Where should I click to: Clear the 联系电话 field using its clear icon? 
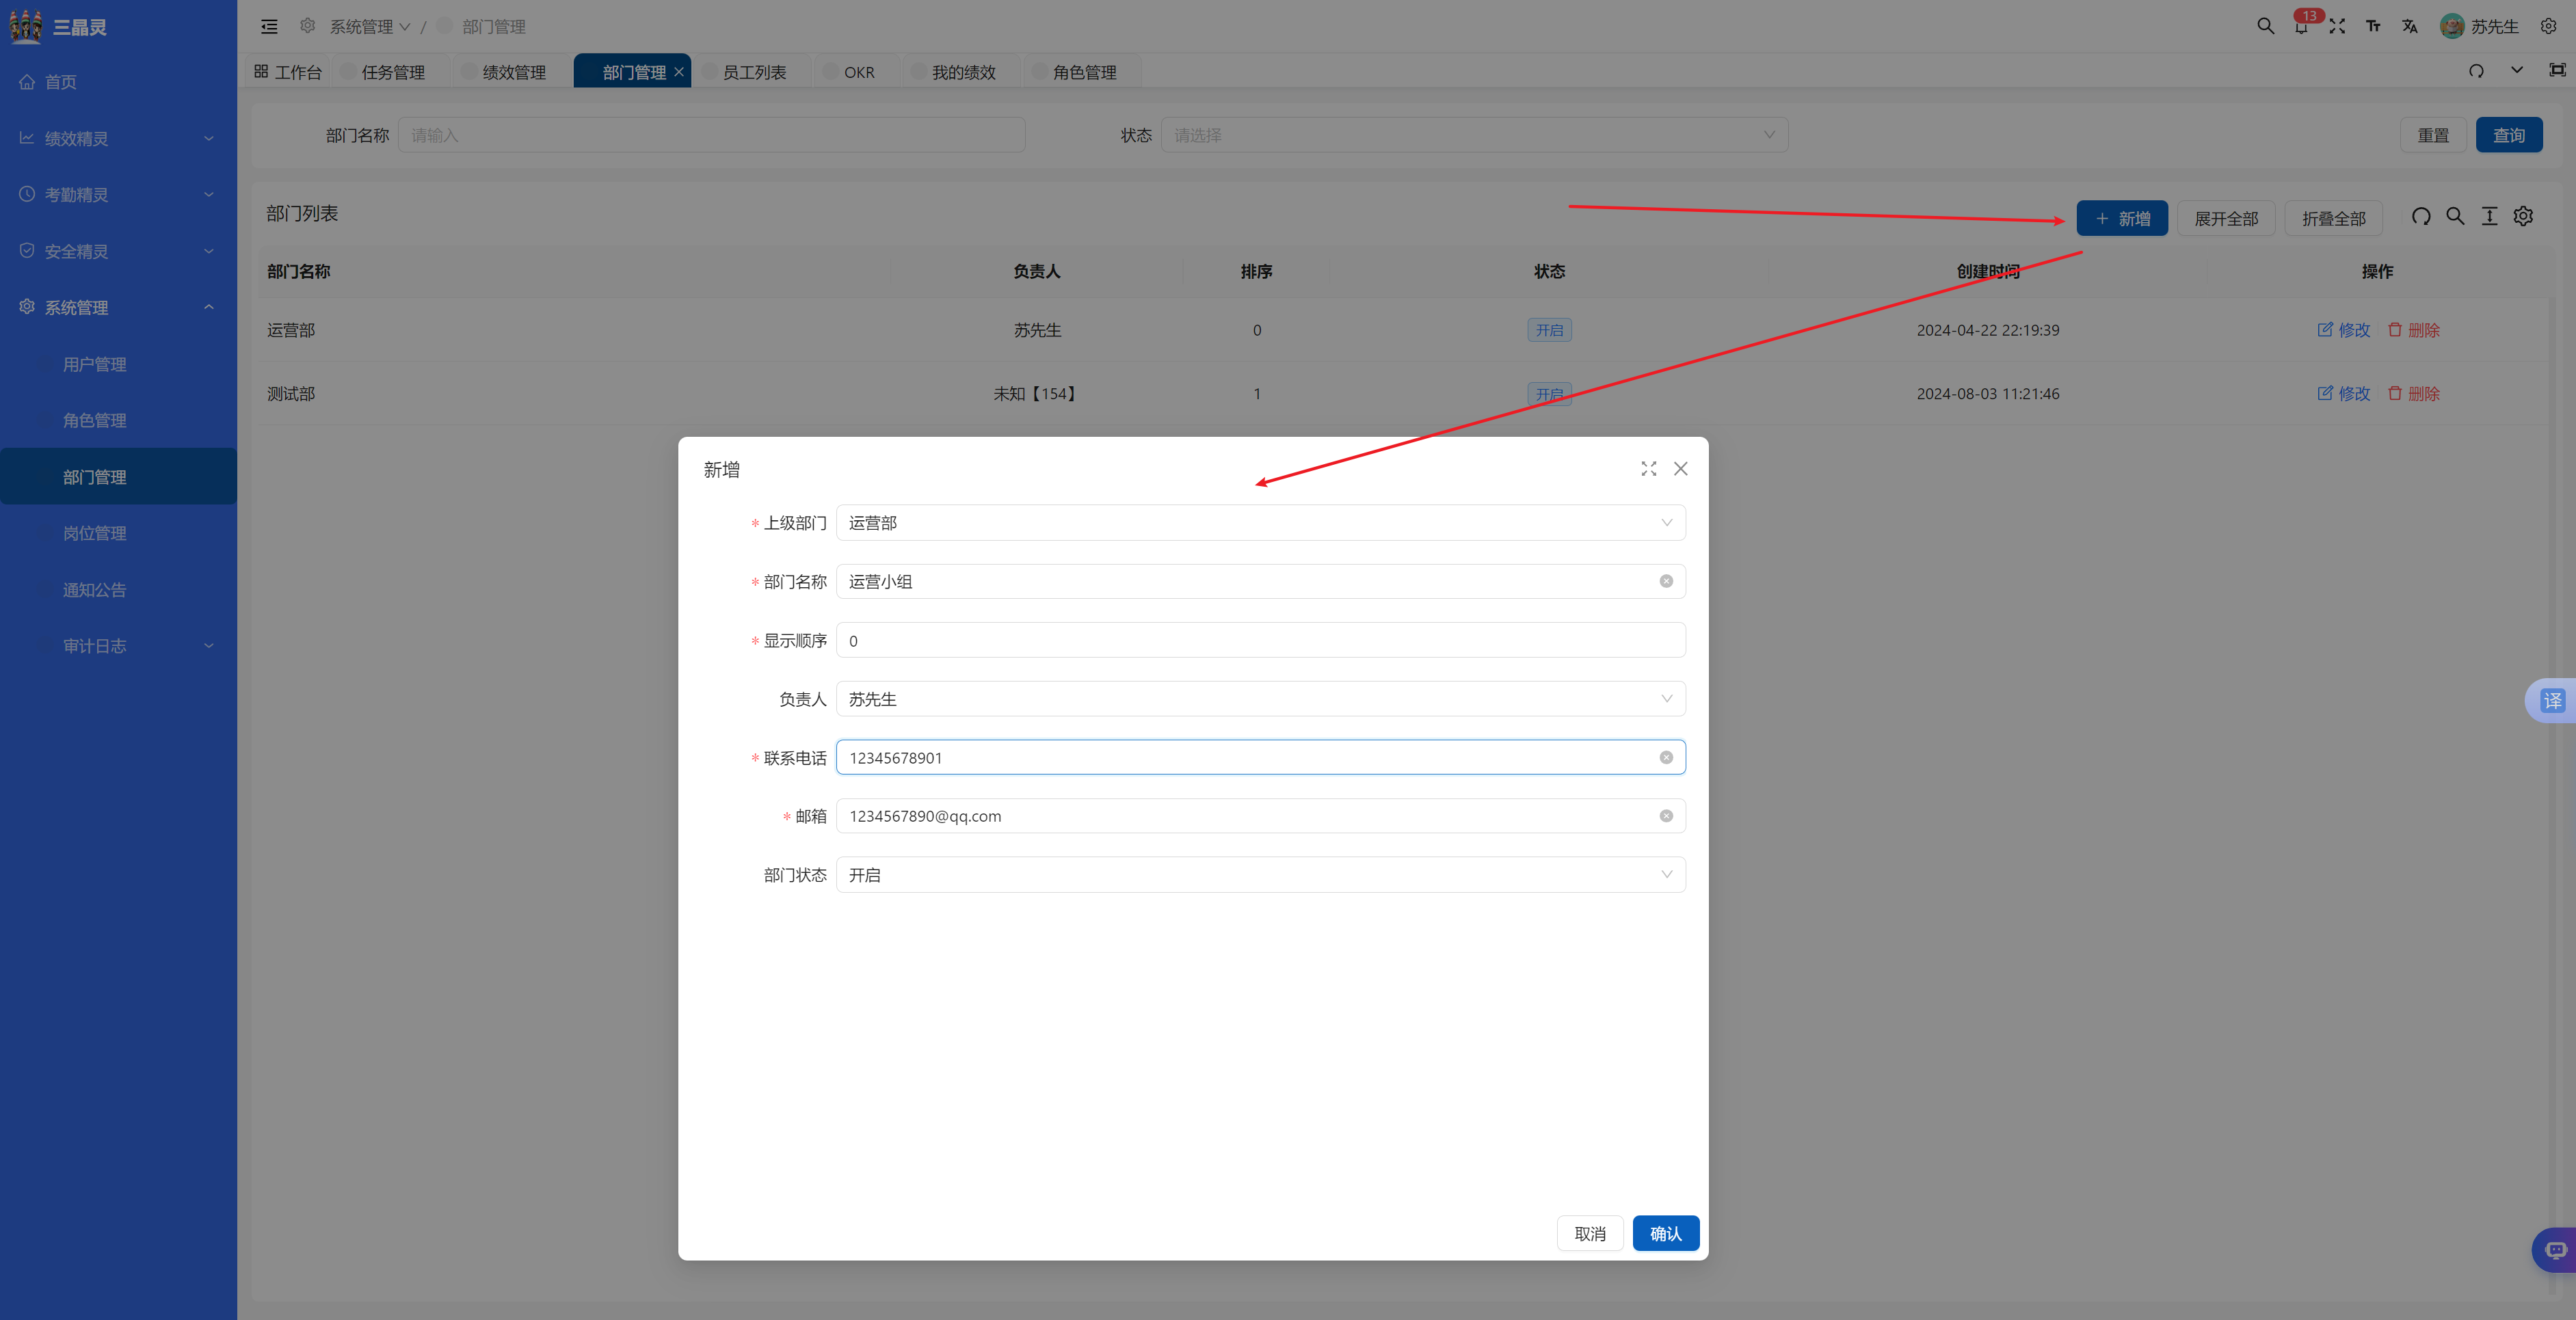click(1666, 758)
